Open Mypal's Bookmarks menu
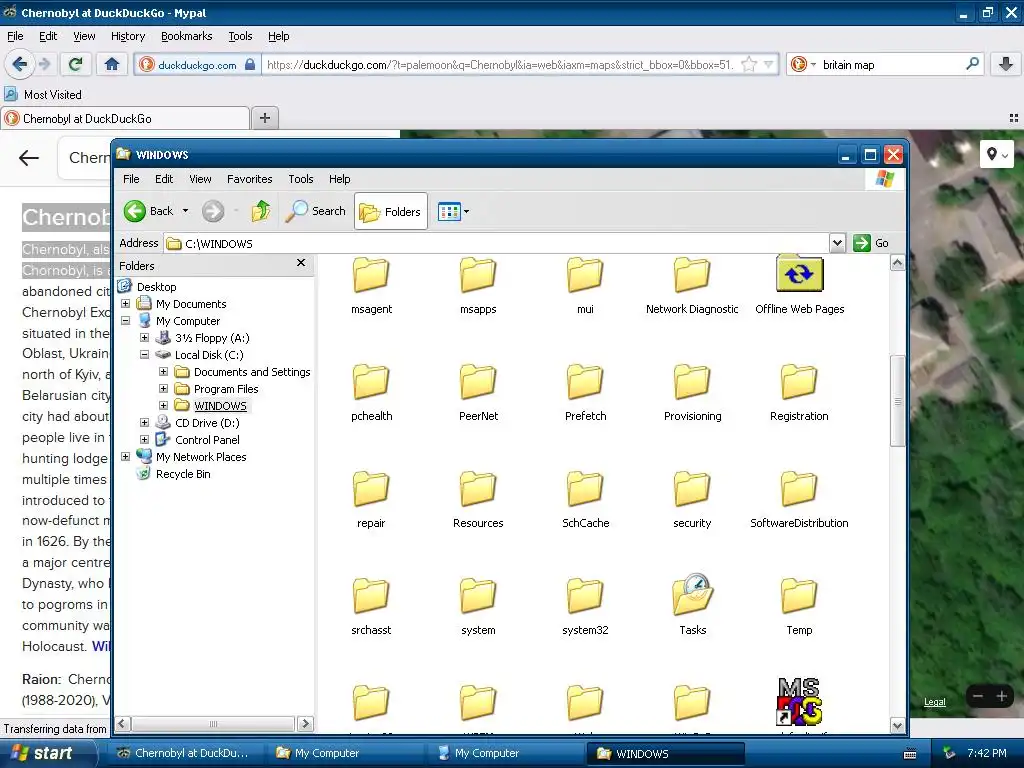Screen dimensions: 1024x768 pos(186,37)
